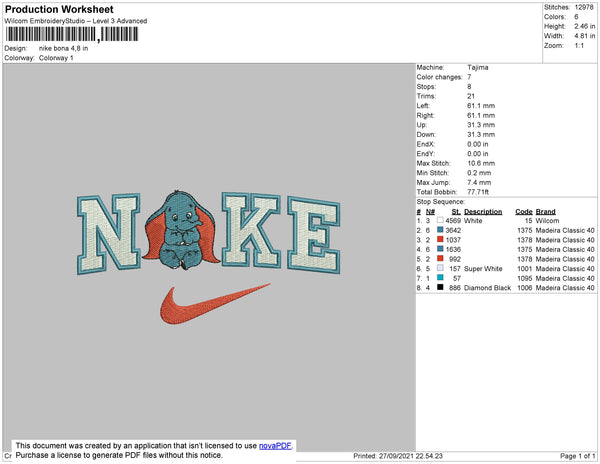Viewport: 600px width, 464px height.
Task: Click the Min Stitch value 0.2 mm
Action: pos(479,173)
